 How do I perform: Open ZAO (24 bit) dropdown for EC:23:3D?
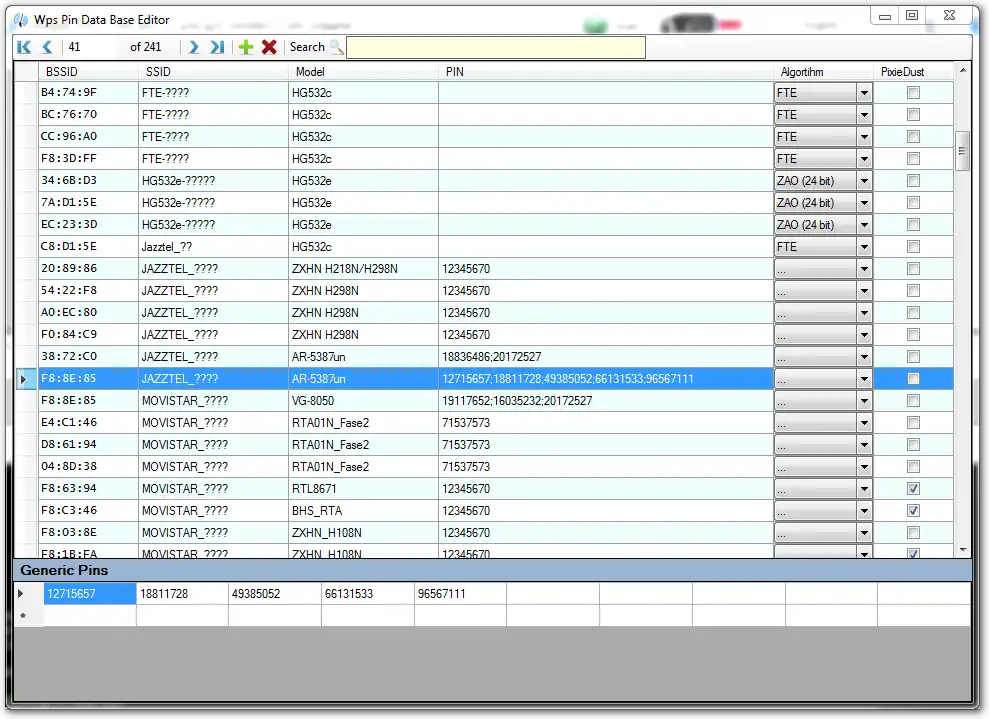point(864,225)
